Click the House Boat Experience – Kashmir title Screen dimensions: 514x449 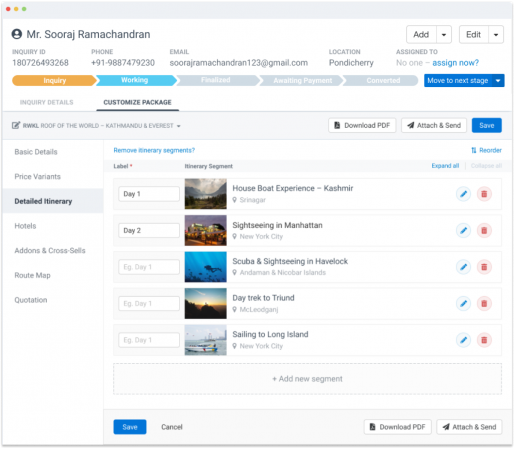coord(293,188)
